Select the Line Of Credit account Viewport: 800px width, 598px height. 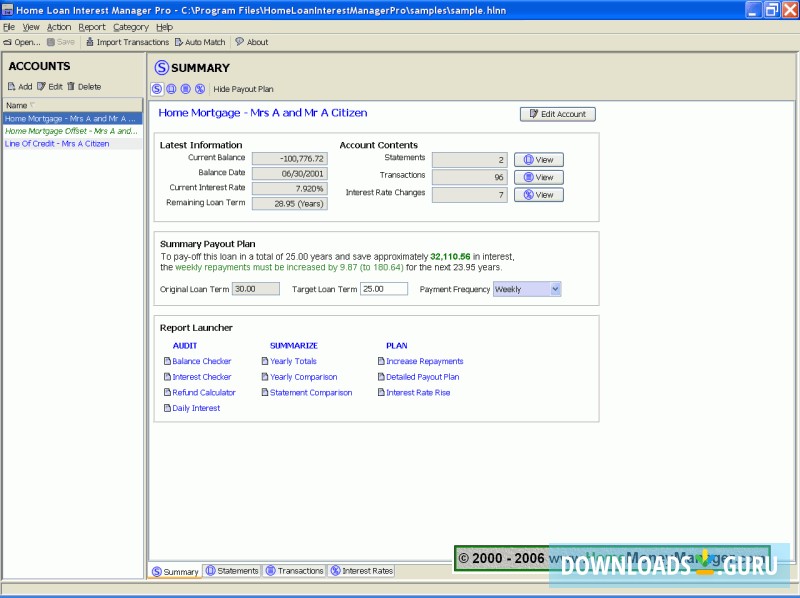coord(57,144)
